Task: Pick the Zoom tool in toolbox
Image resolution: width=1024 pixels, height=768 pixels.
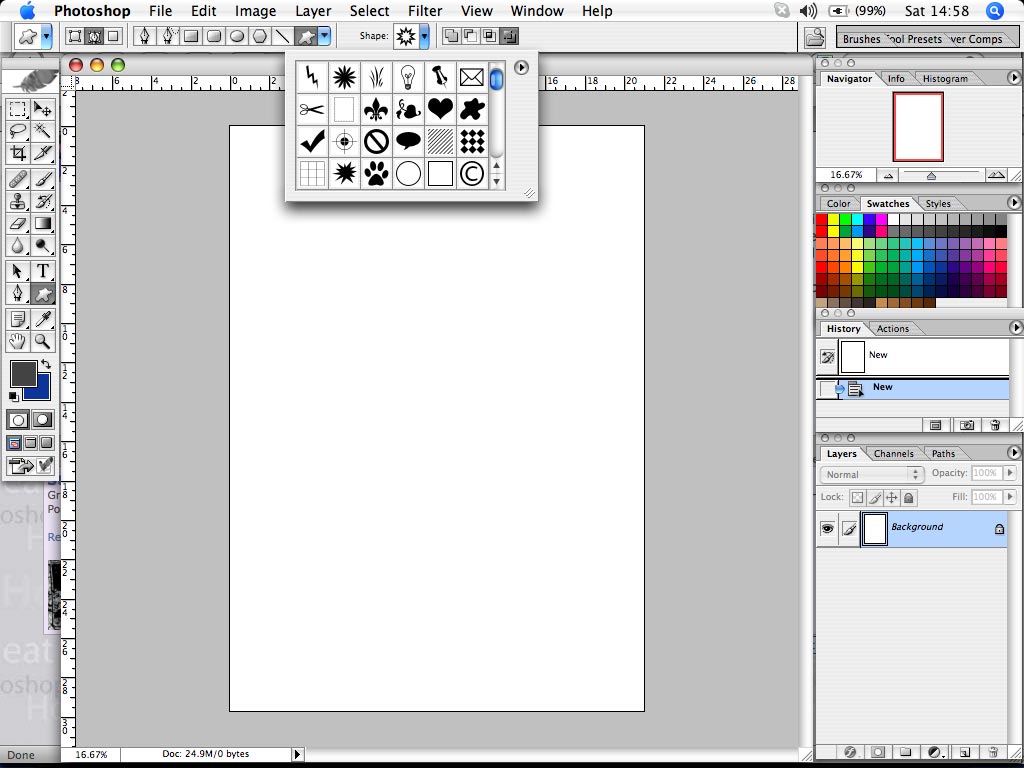Action: click(x=43, y=342)
